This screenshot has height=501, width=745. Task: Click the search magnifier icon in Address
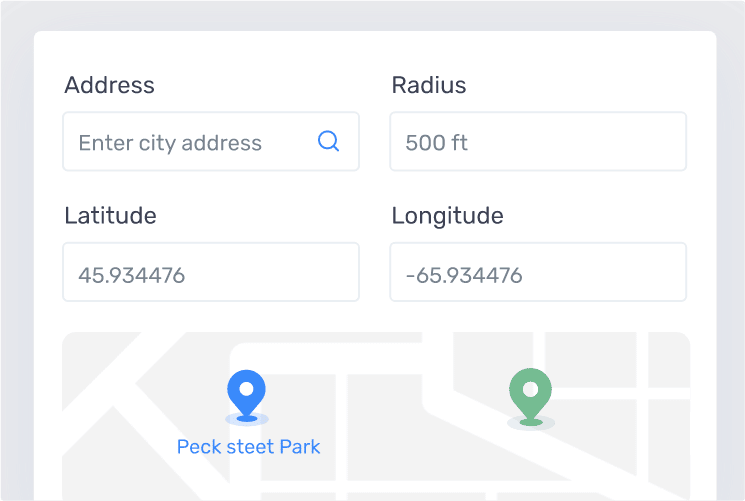click(x=328, y=141)
